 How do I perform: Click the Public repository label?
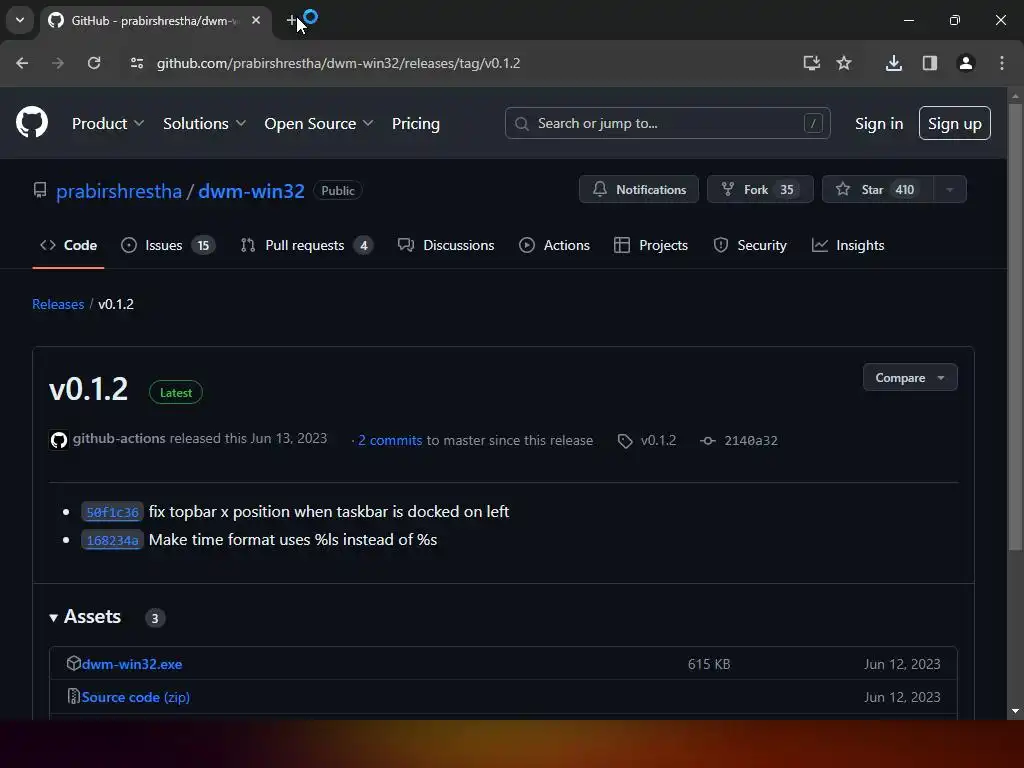[338, 191]
